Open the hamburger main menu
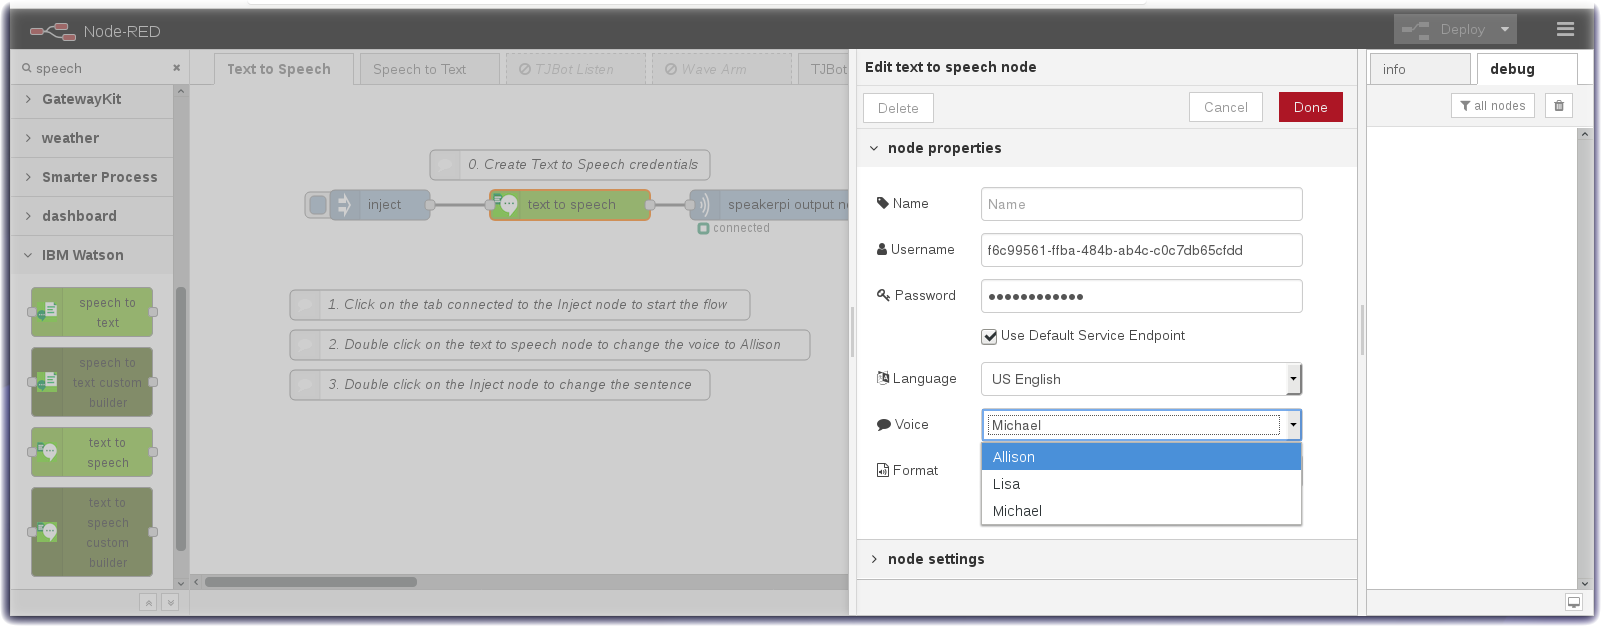 click(x=1566, y=30)
